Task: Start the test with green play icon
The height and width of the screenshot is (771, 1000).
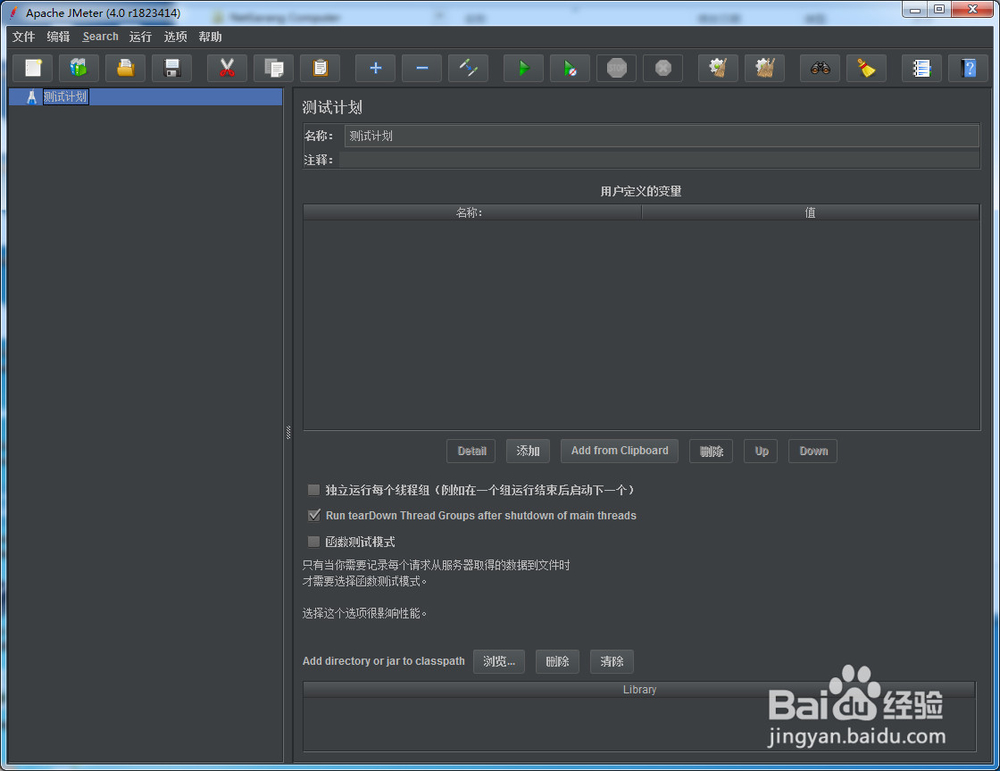Action: pos(524,68)
